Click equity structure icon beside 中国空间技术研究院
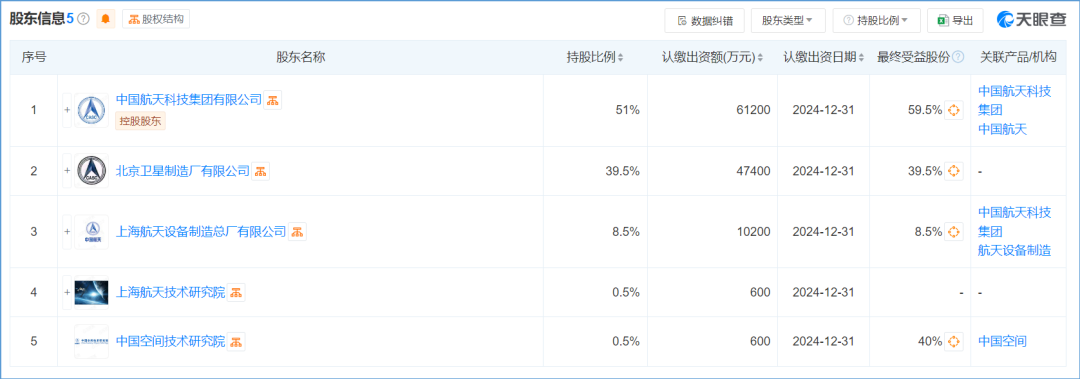This screenshot has width=1080, height=379. click(236, 341)
